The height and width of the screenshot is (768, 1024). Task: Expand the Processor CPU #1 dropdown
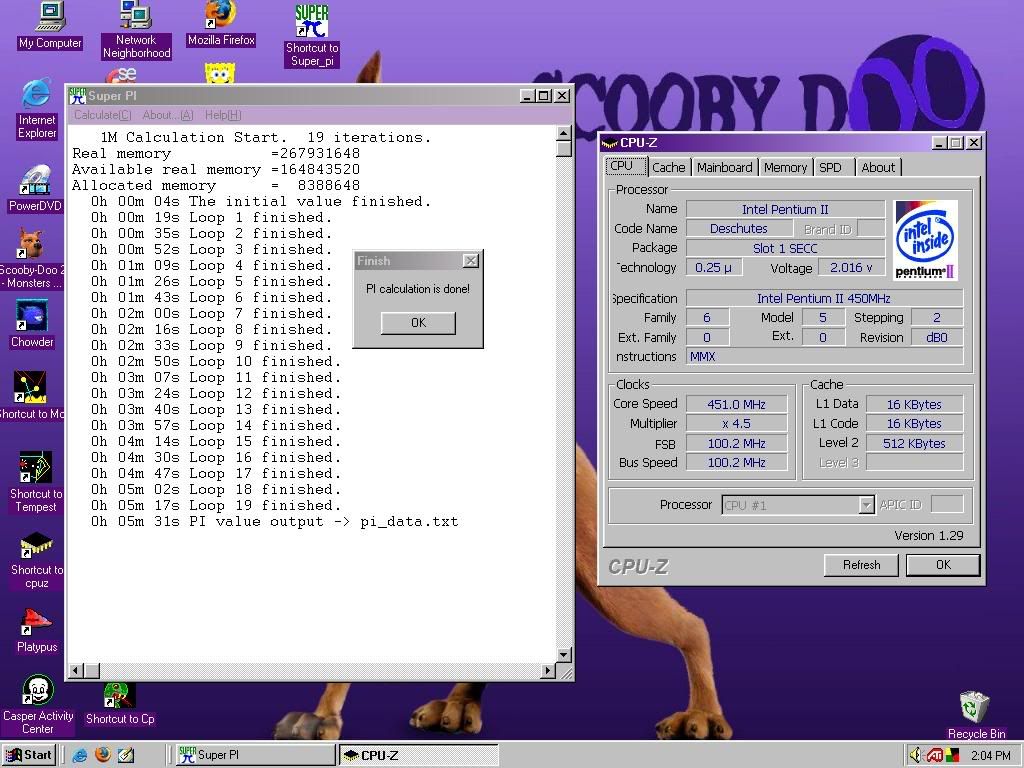866,505
